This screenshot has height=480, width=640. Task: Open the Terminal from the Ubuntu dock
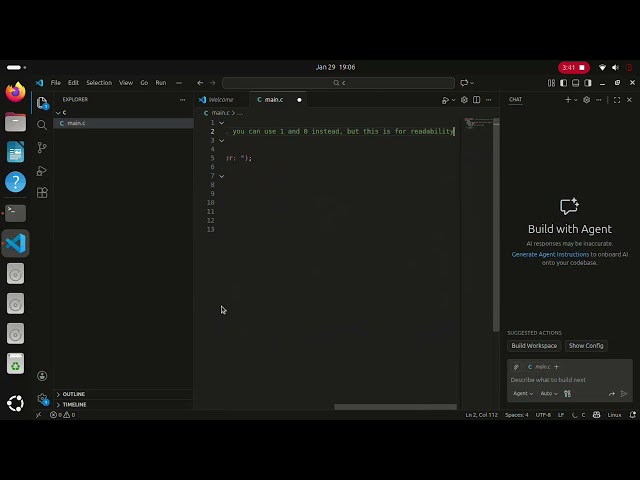click(x=16, y=213)
